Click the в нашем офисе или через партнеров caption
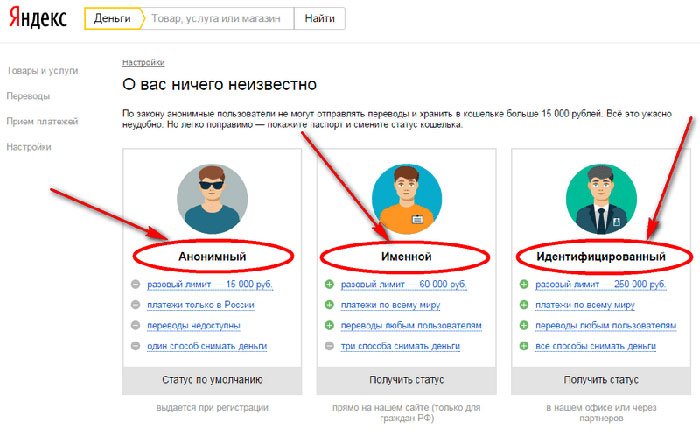700x444 pixels. 601,413
